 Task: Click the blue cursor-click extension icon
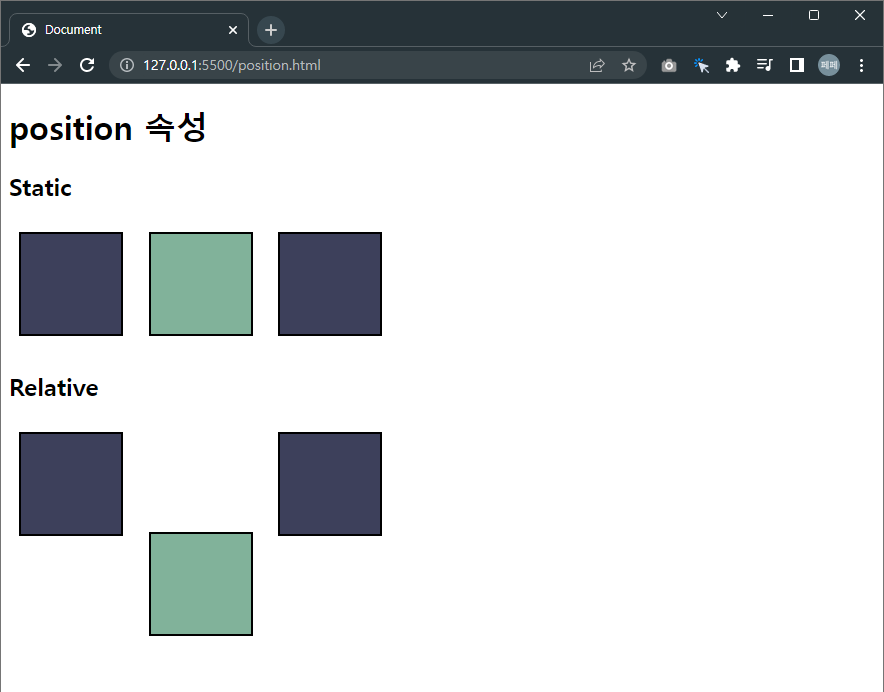701,65
